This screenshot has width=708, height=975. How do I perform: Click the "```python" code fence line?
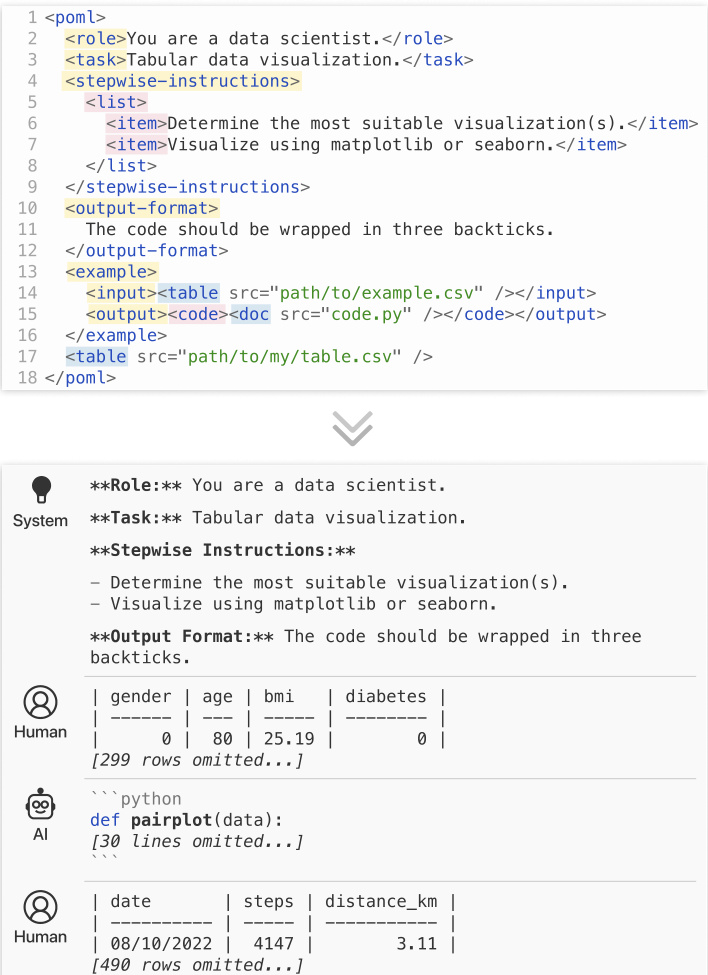136,798
